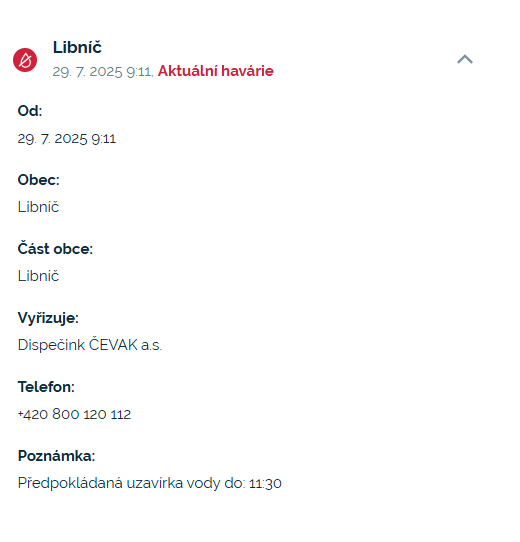Viewport: 520px width, 542px height.
Task: Click the Vyřizuje: field label
Action: click(x=48, y=318)
